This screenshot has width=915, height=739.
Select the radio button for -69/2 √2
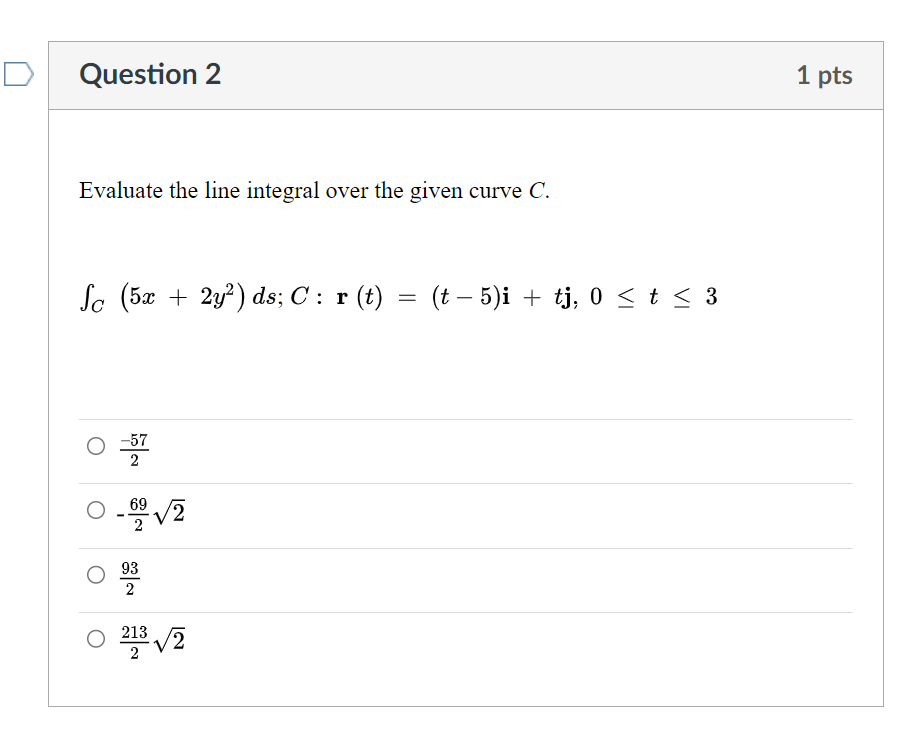click(x=94, y=508)
